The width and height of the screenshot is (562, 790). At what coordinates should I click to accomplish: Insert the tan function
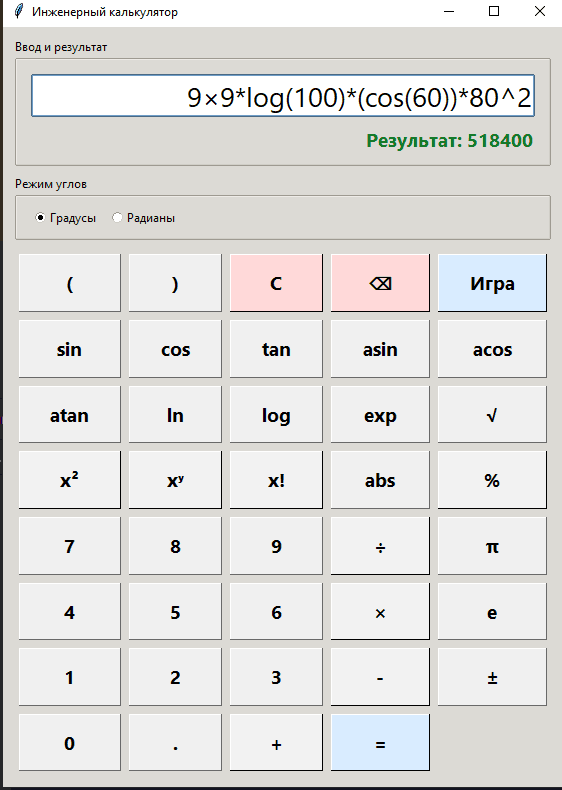[276, 349]
